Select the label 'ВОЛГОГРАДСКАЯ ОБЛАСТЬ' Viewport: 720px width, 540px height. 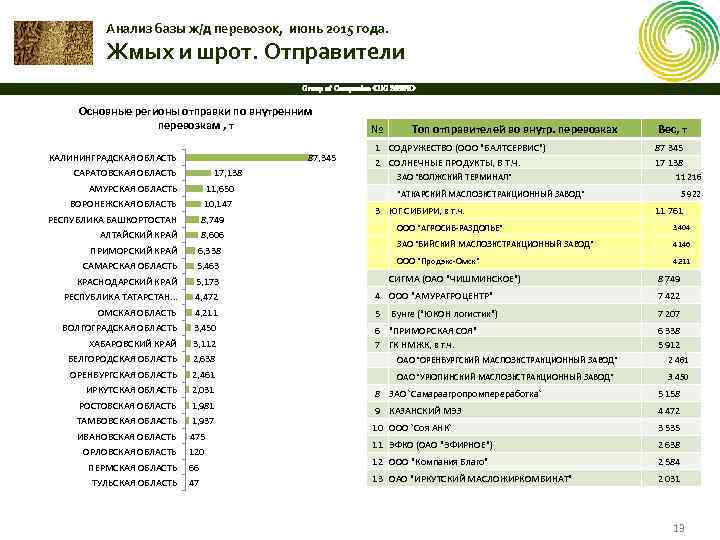point(119,328)
